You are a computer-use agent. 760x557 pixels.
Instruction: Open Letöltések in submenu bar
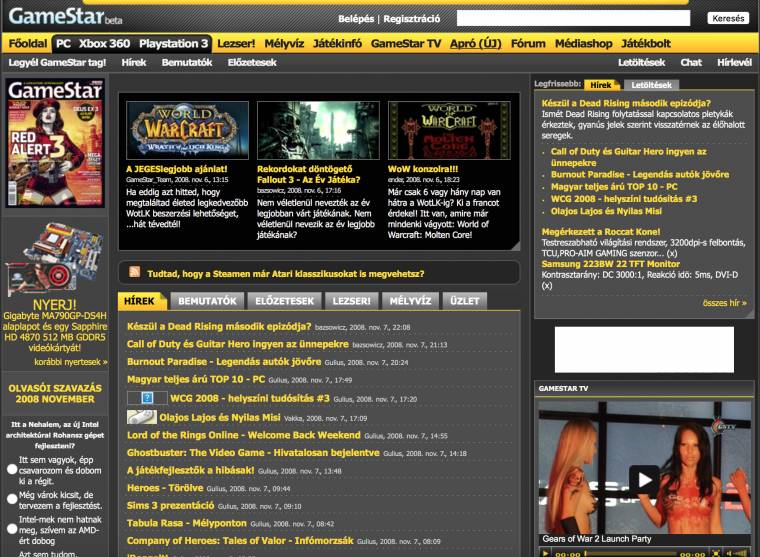pyautogui.click(x=641, y=63)
